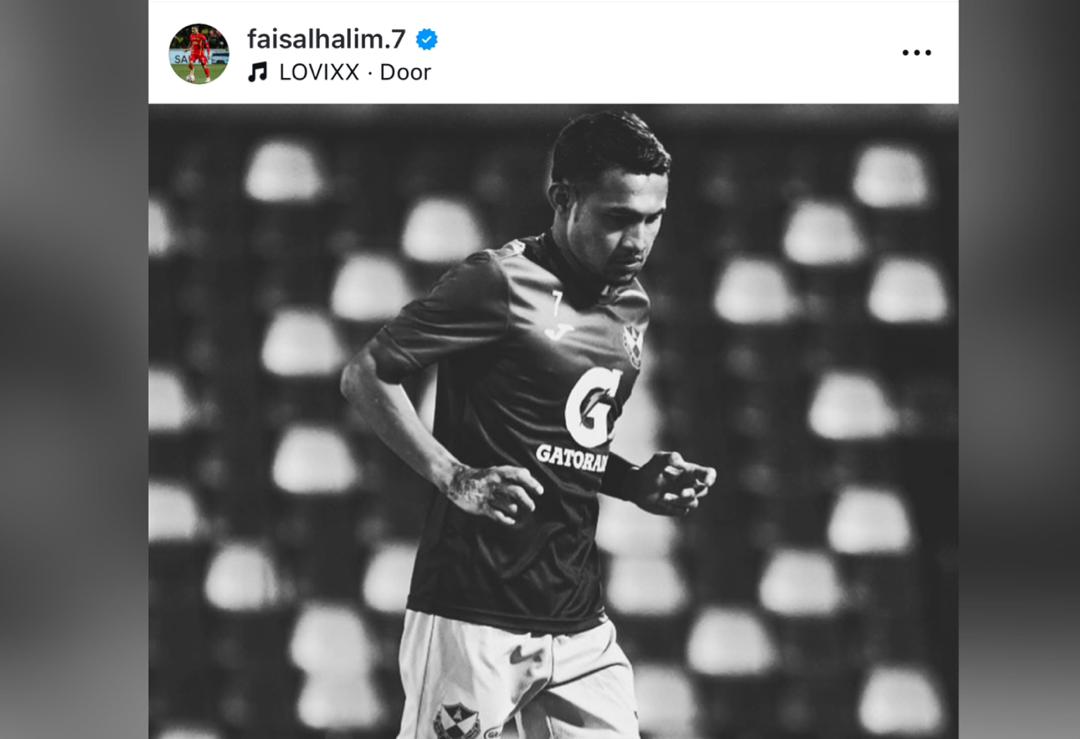Viewport: 1080px width, 739px height.
Task: Open the Door song title
Action: [405, 72]
